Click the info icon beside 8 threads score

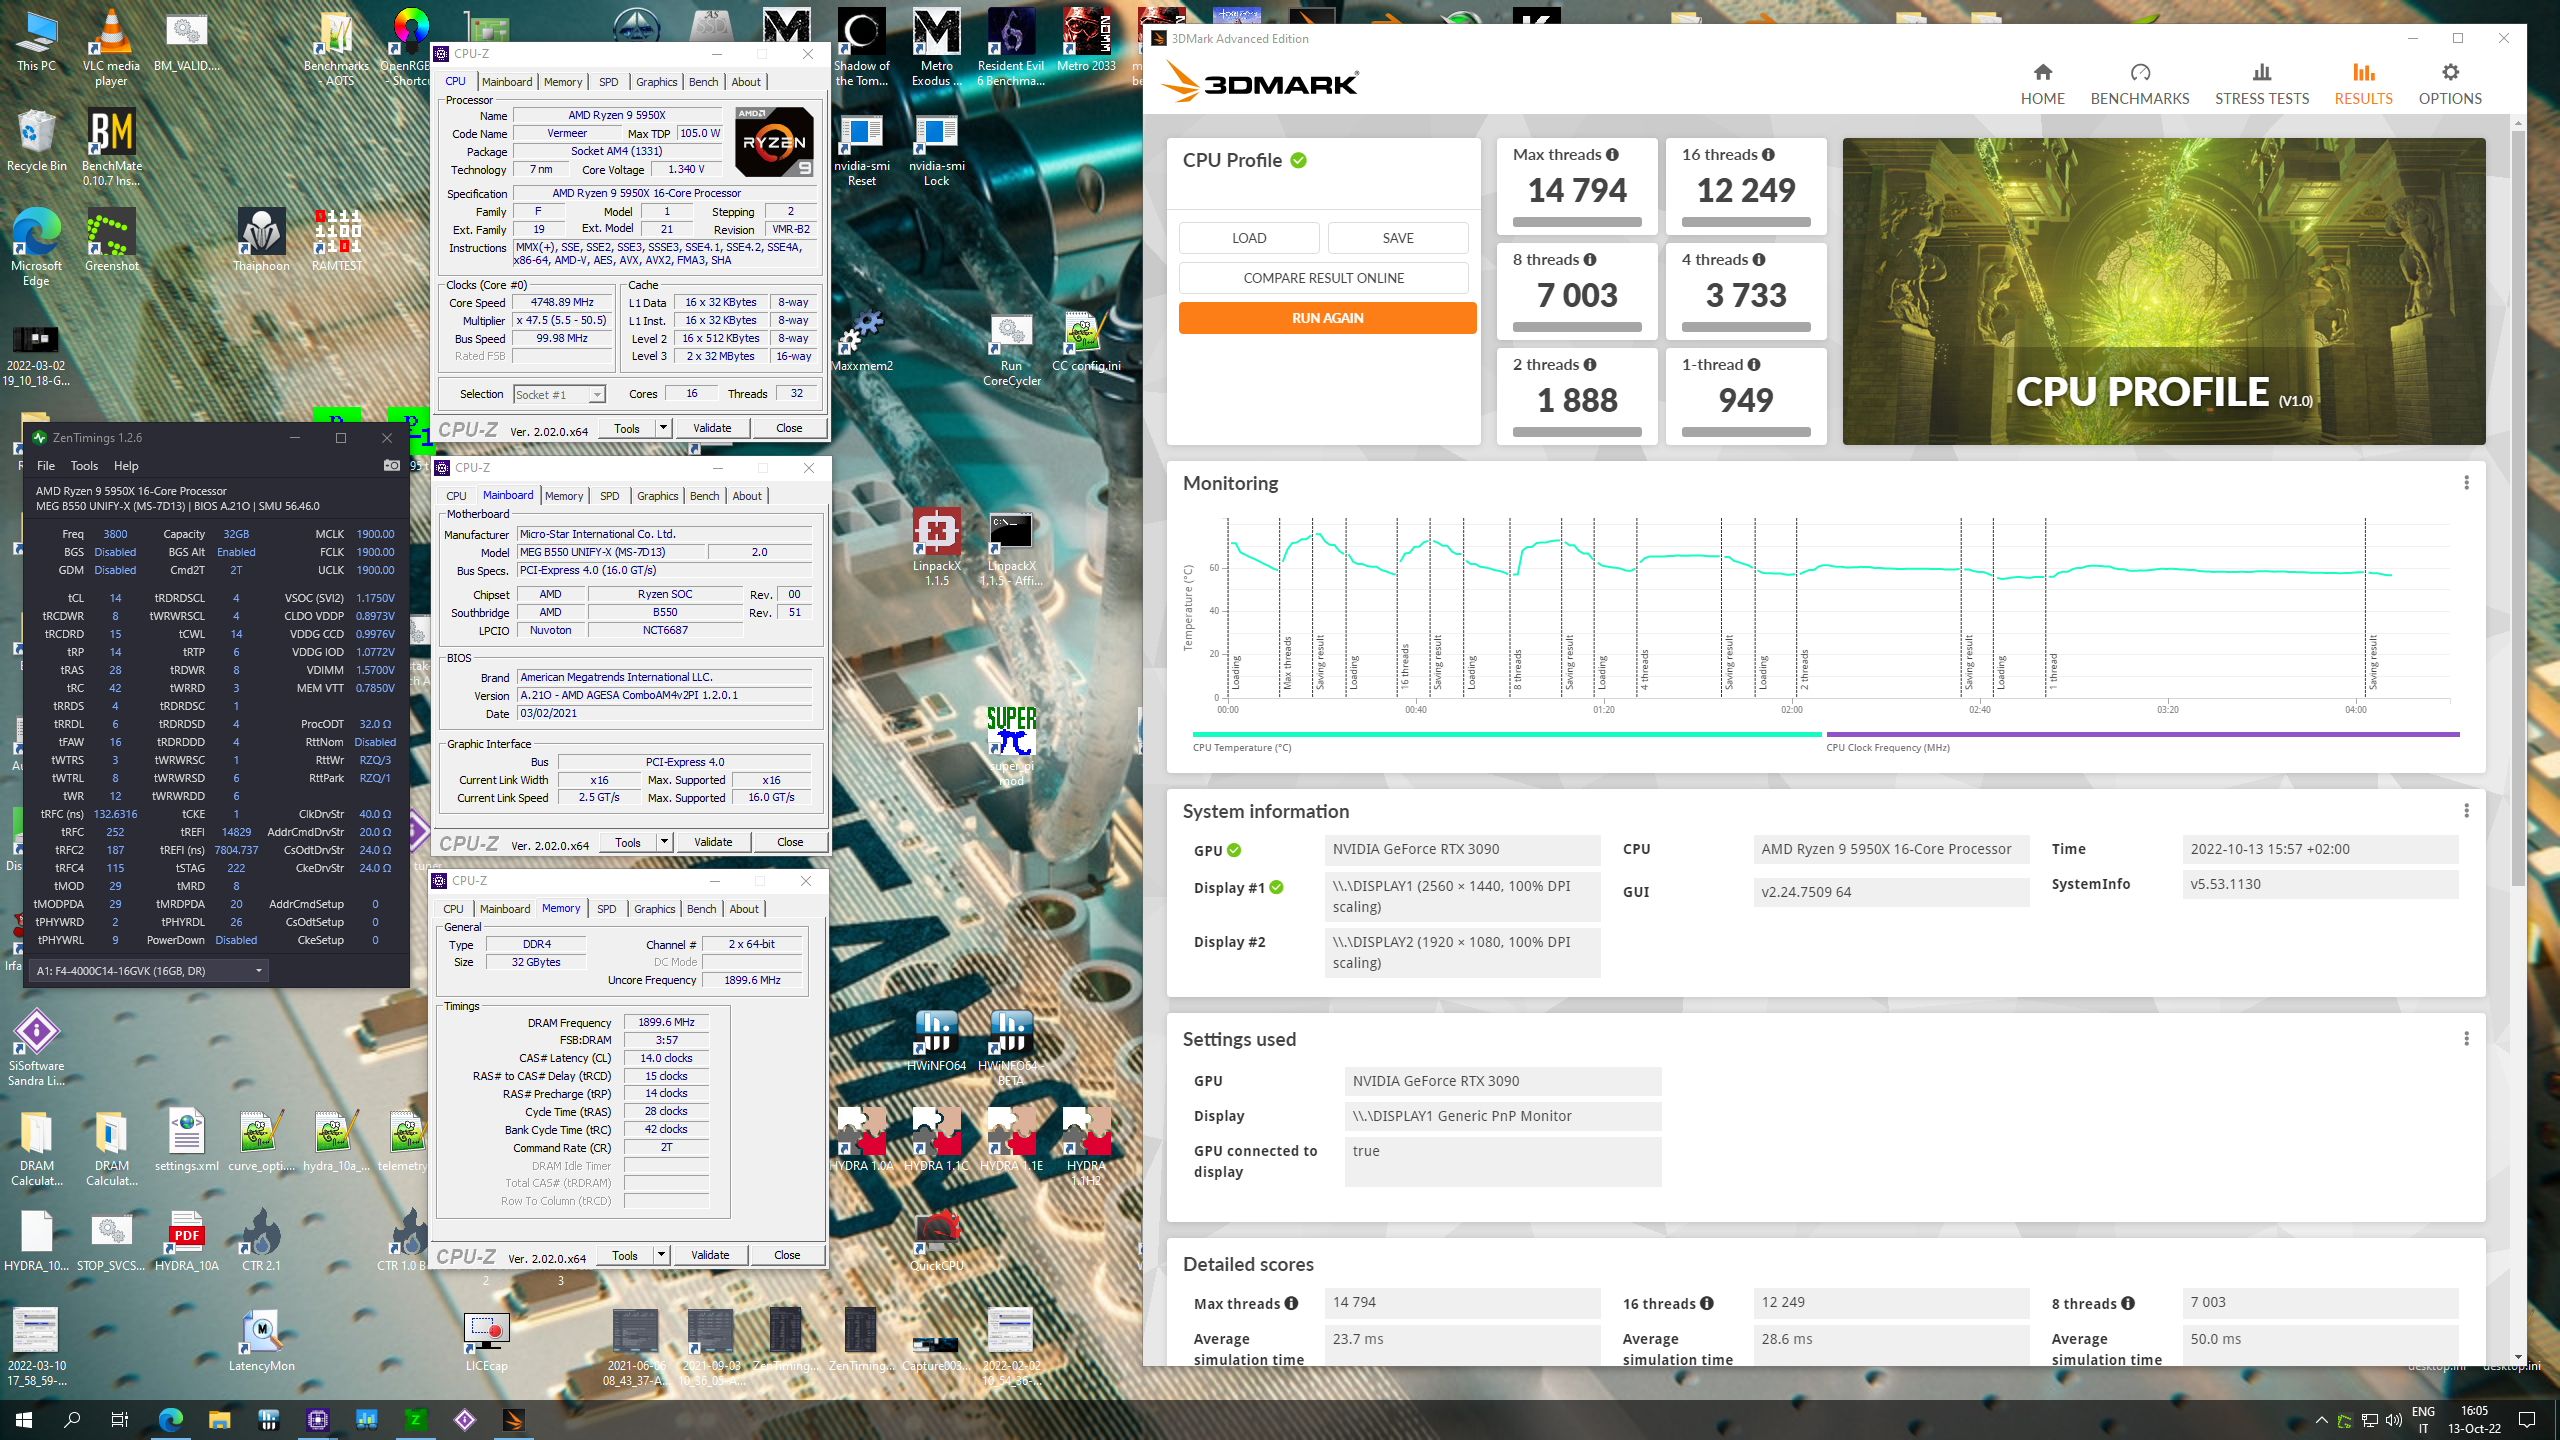tap(1590, 259)
